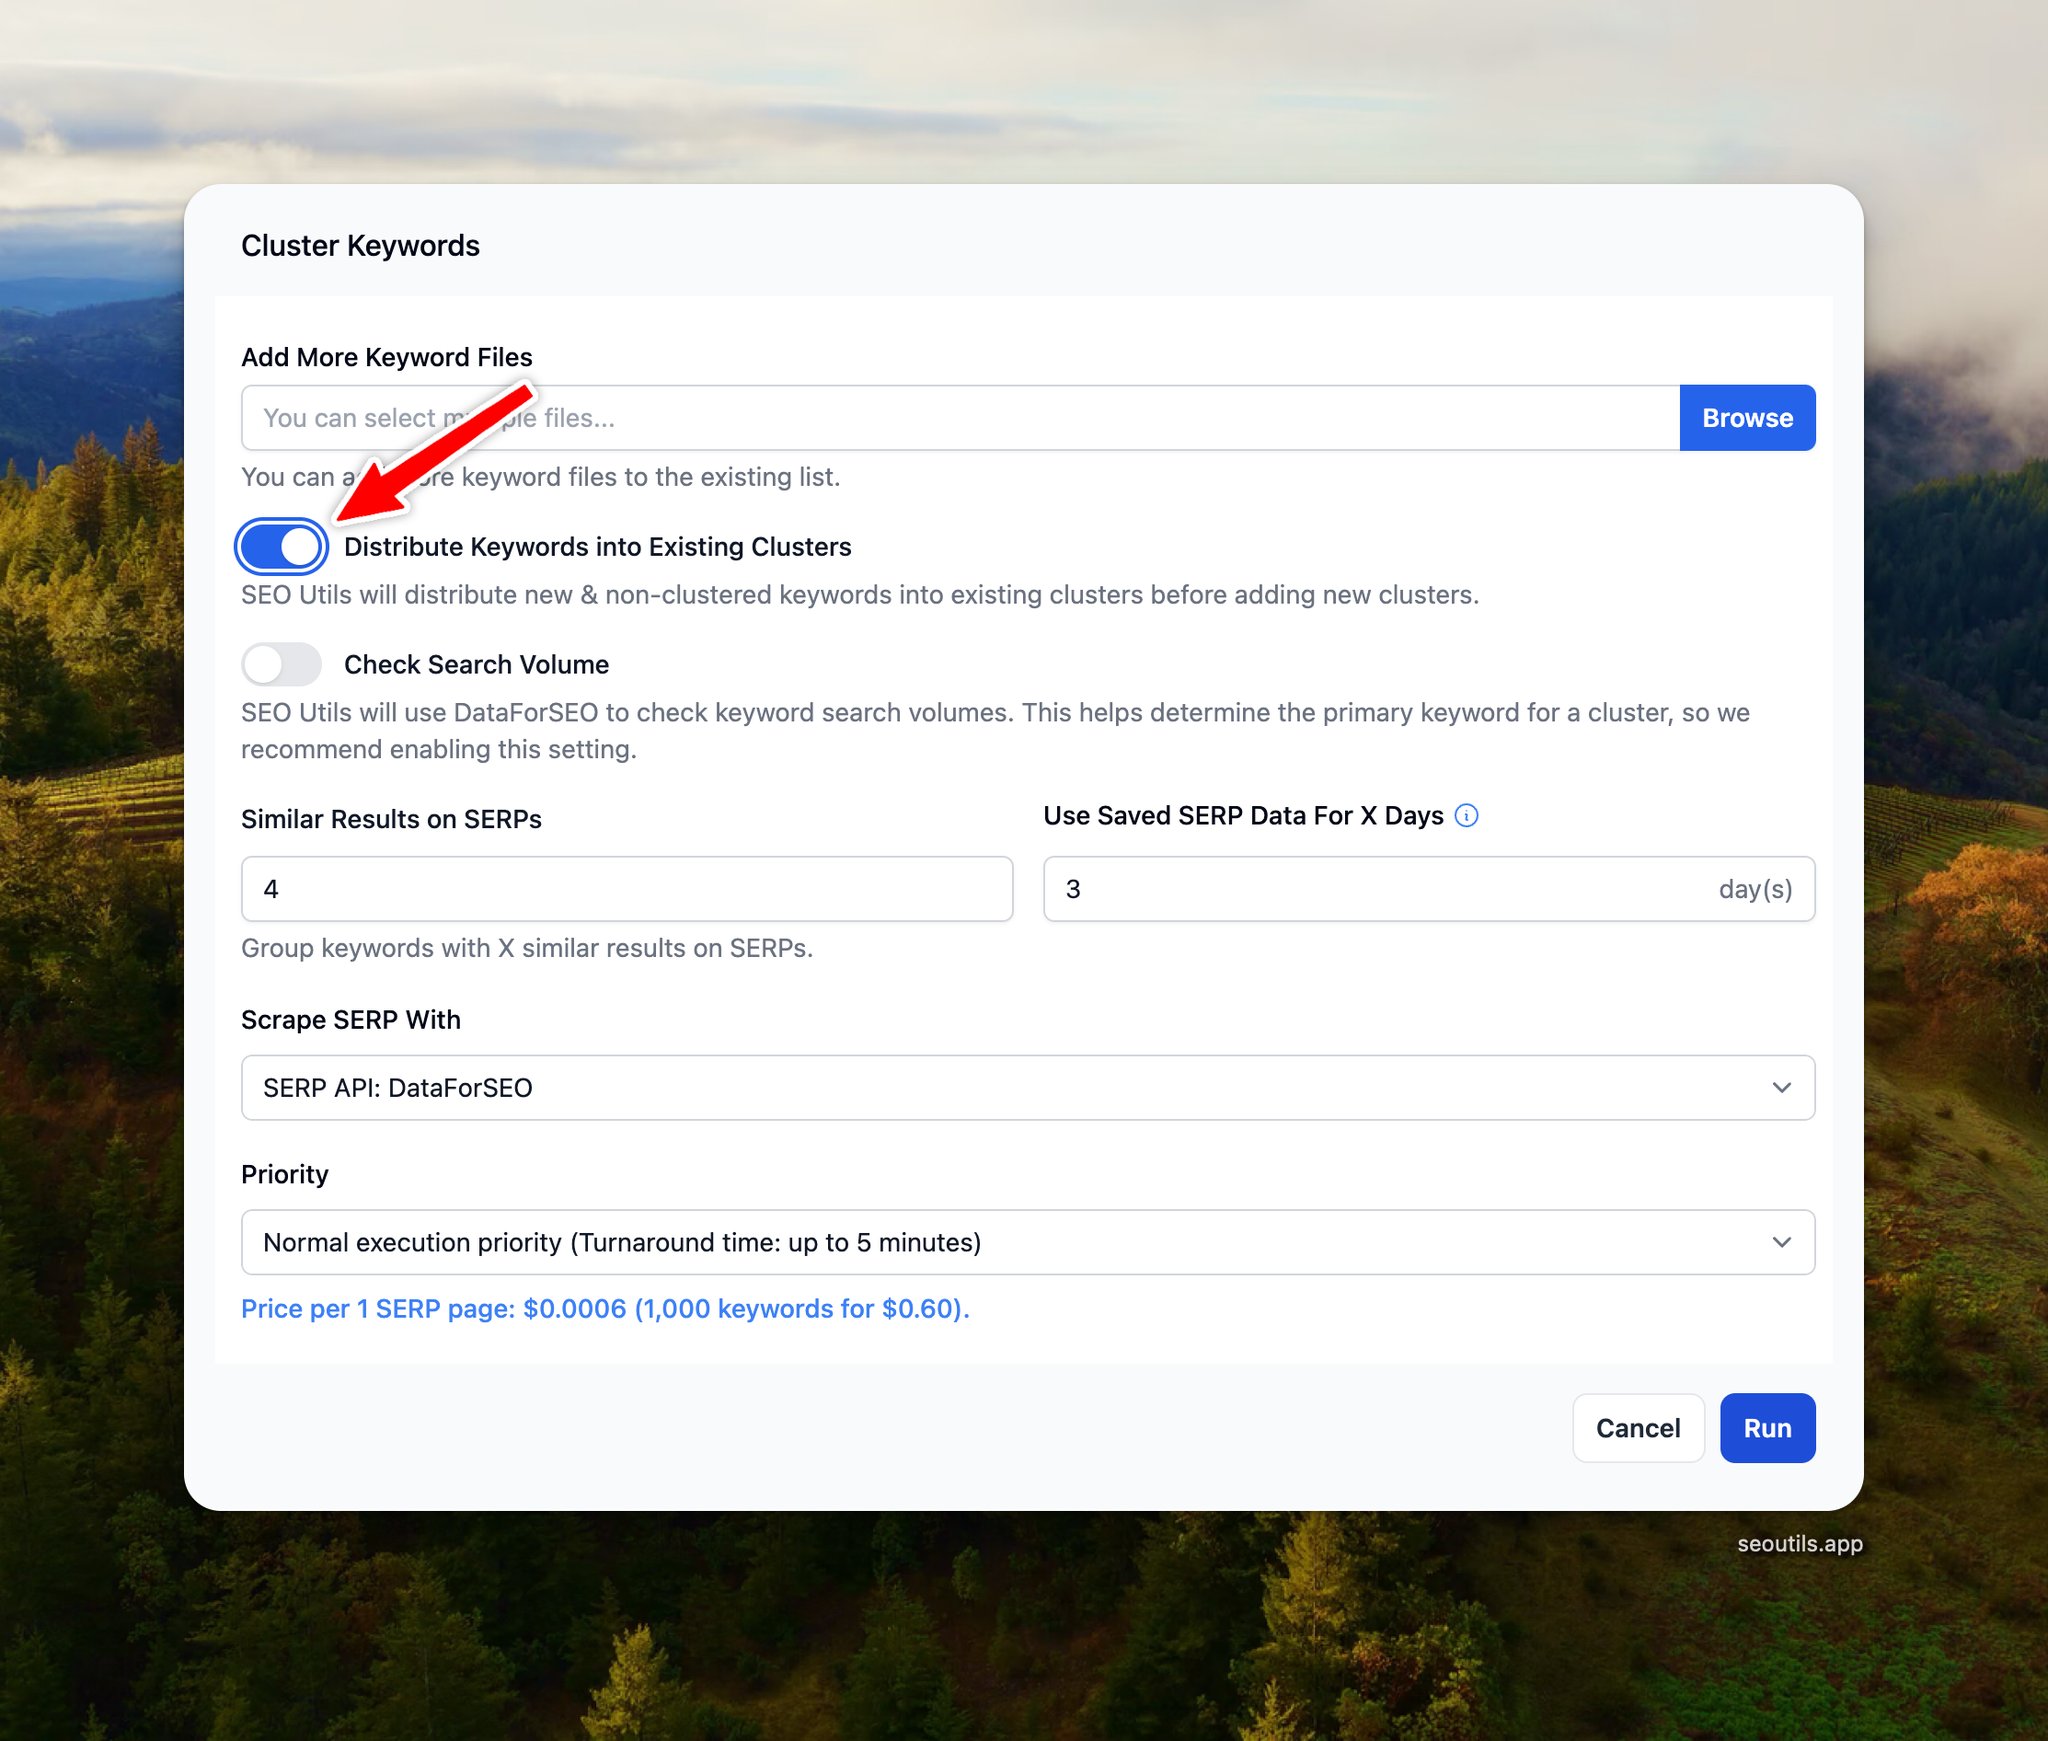Image resolution: width=2048 pixels, height=1741 pixels.
Task: Click the info icon beside Saved SERP Data
Action: [1466, 816]
